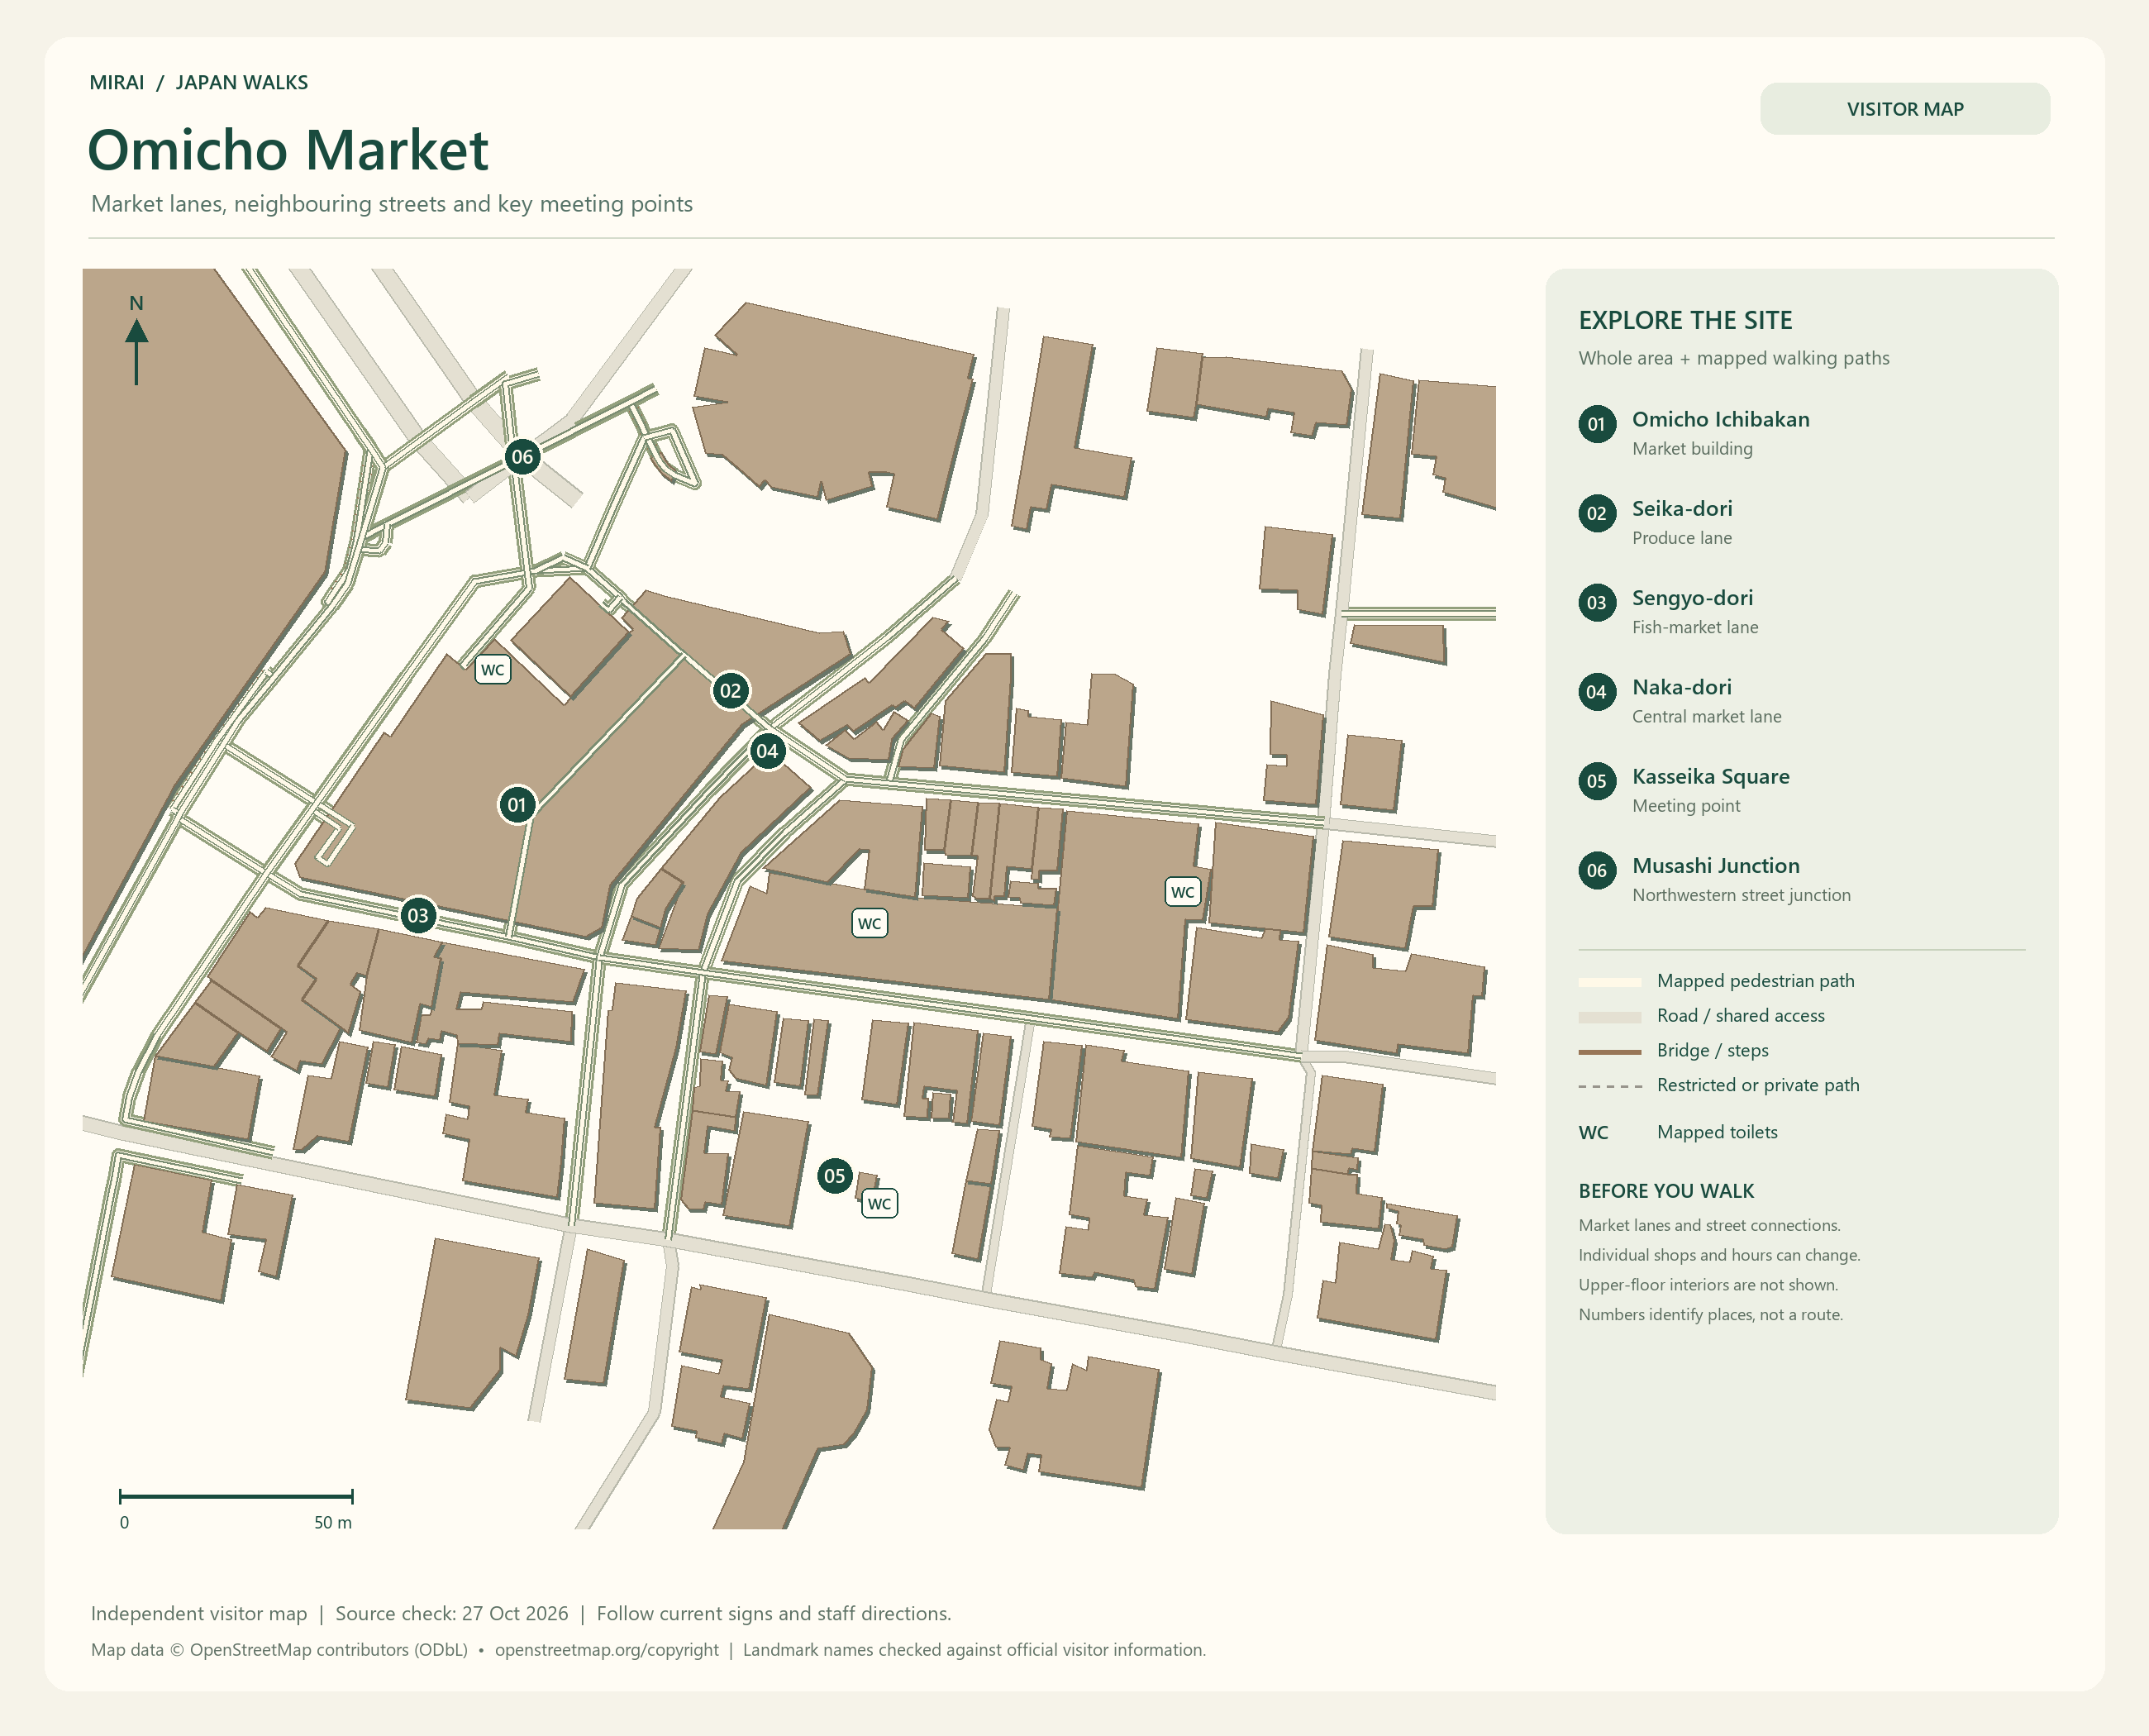Click the legend badge 01 beside Omicho Ichibakan
The image size is (2149, 1736).
click(1597, 424)
